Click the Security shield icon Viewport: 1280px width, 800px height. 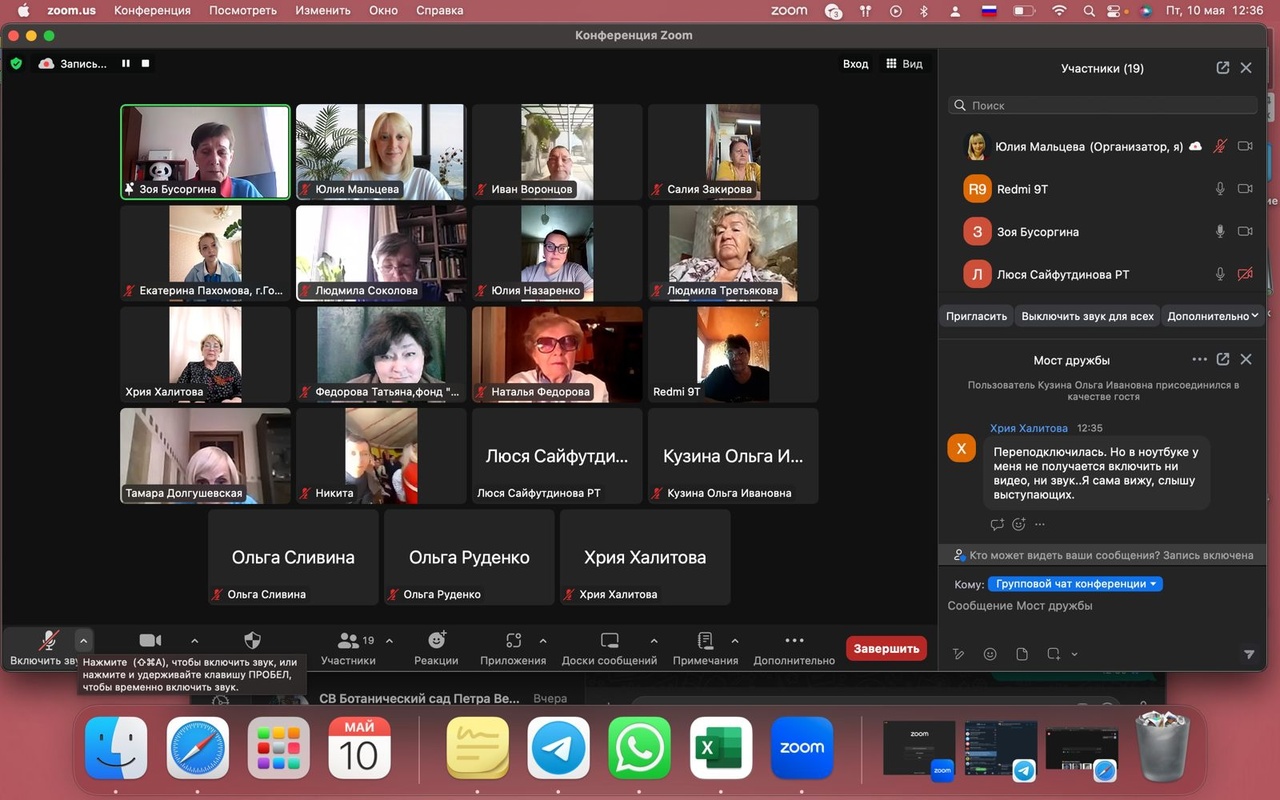tap(252, 641)
